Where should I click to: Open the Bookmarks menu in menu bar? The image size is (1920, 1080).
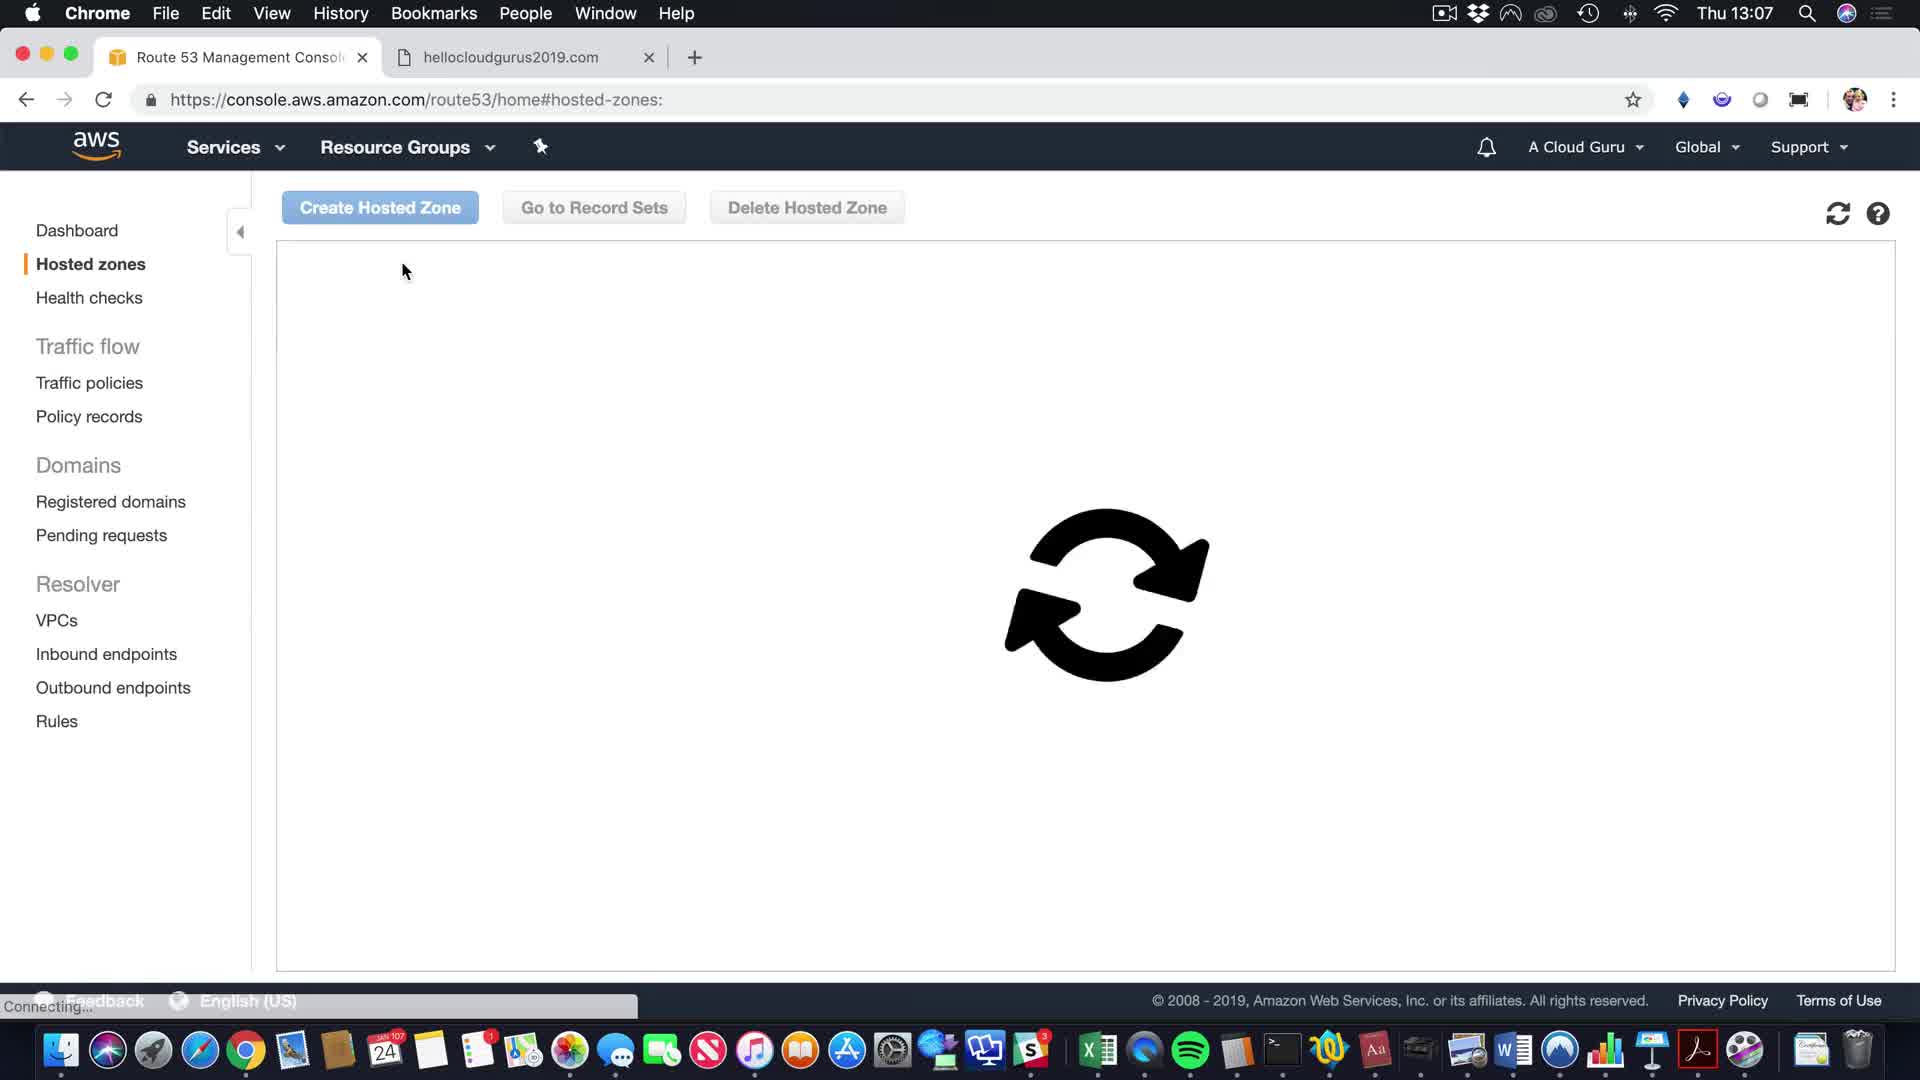pos(433,14)
